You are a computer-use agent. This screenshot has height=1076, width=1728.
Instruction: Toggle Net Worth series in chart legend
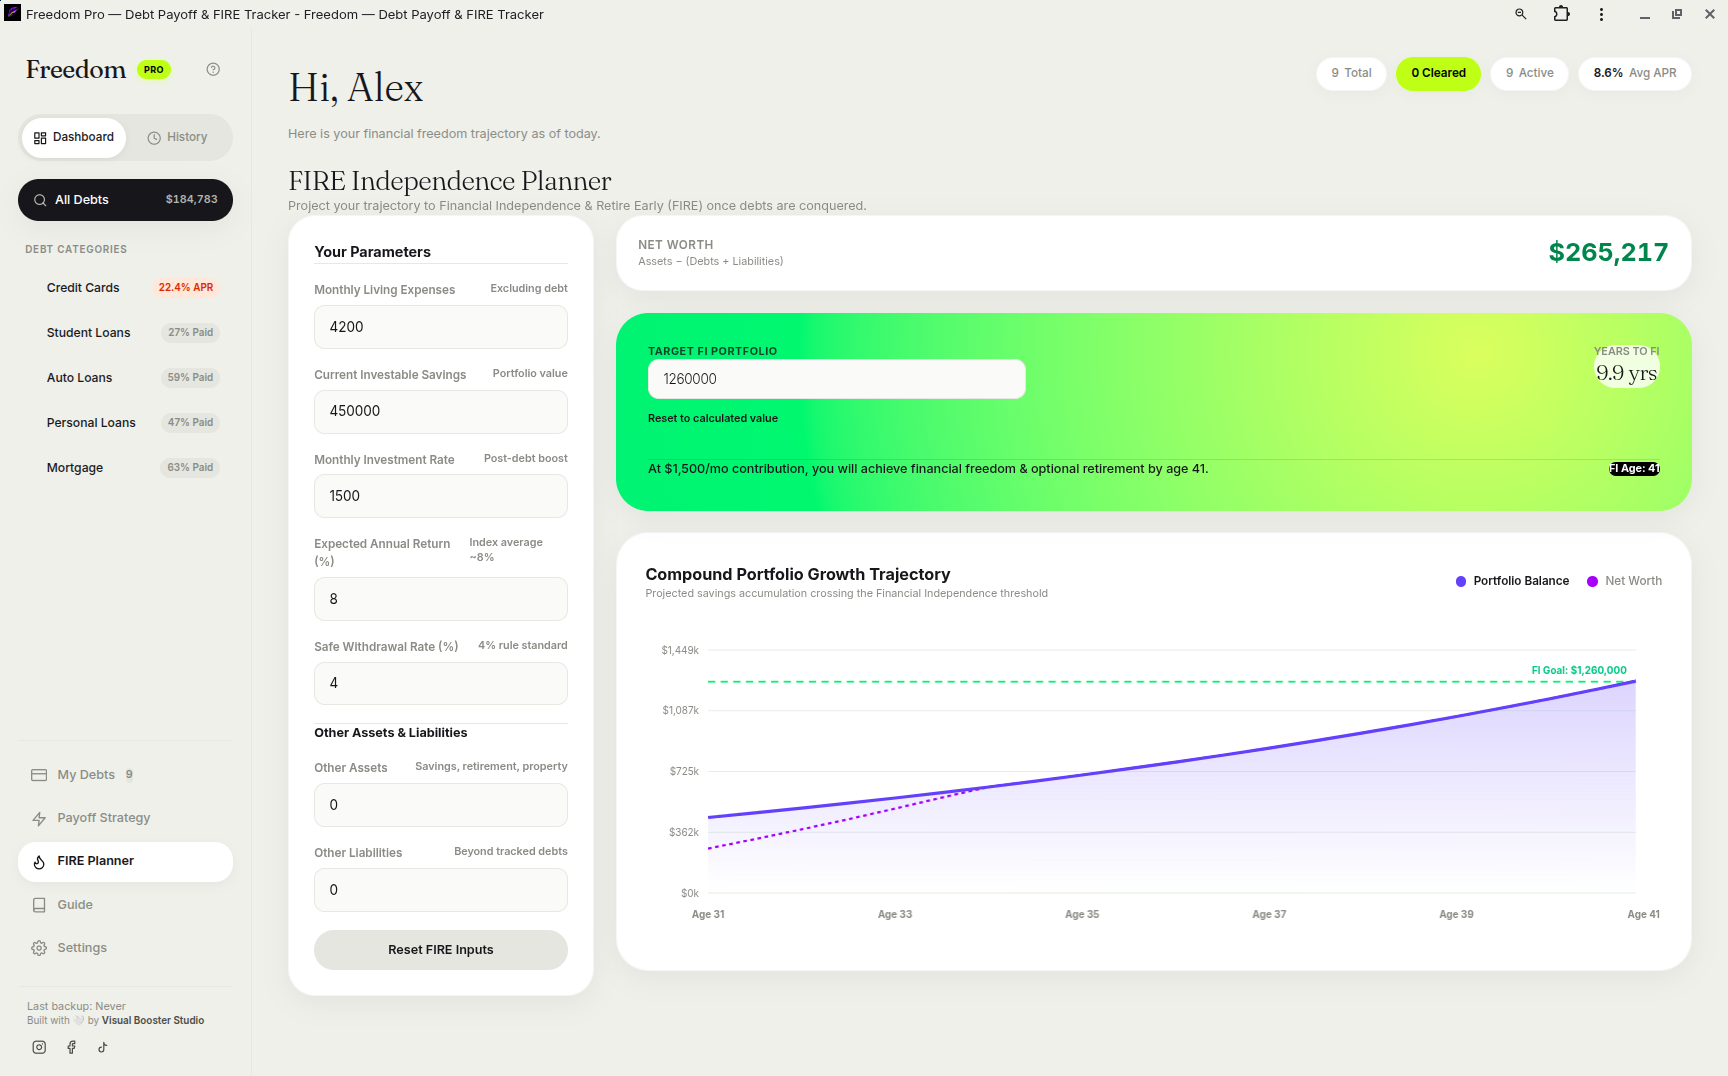(1625, 581)
